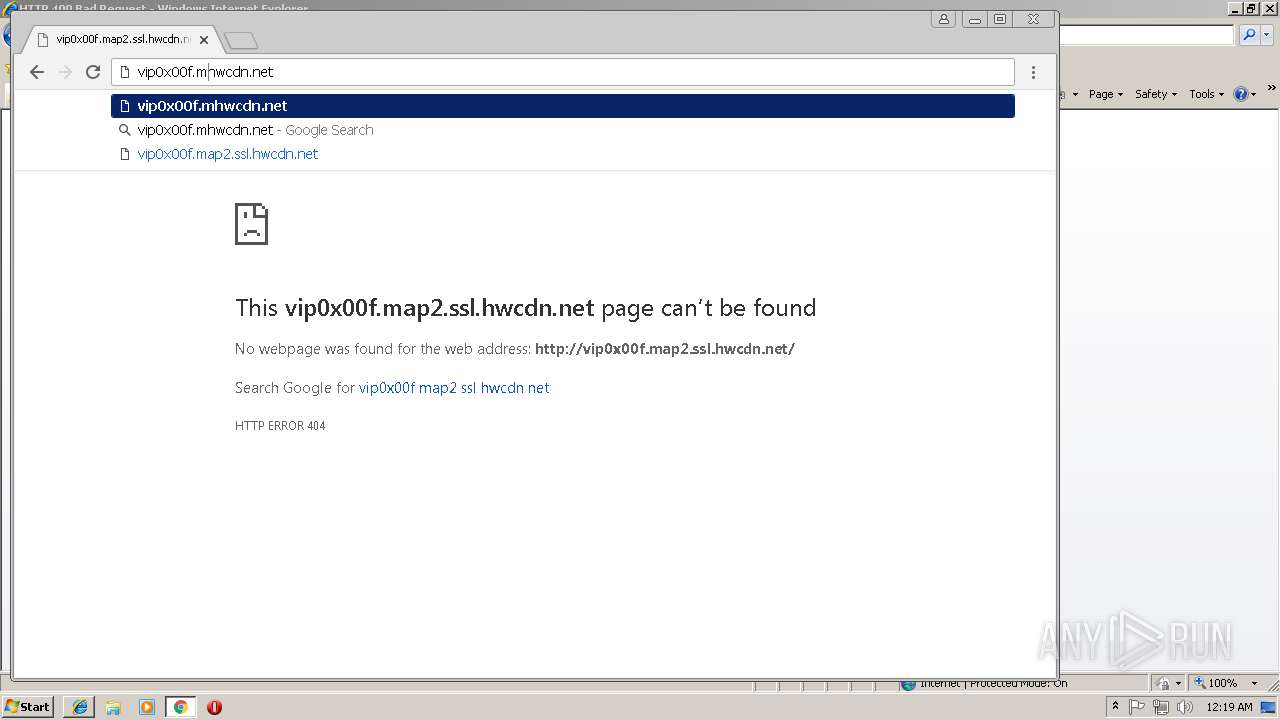This screenshot has height=720, width=1280.
Task: Click the Chrome user profile icon
Action: coord(944,19)
